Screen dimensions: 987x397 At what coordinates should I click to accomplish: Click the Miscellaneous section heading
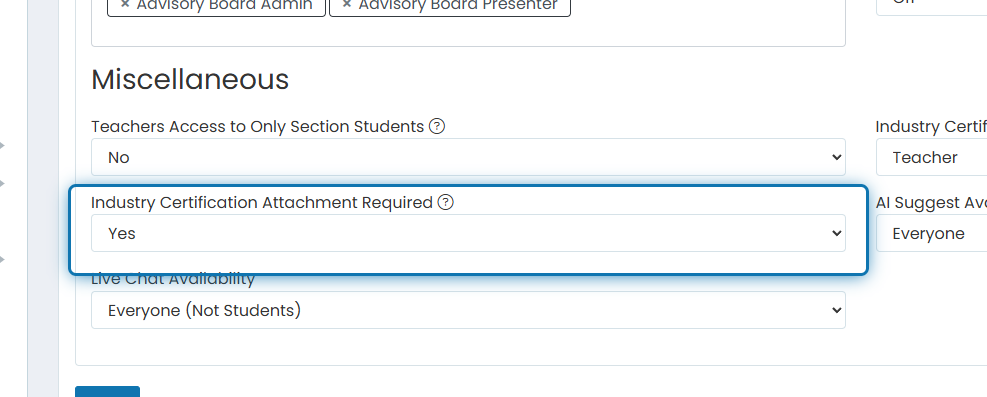(x=190, y=80)
